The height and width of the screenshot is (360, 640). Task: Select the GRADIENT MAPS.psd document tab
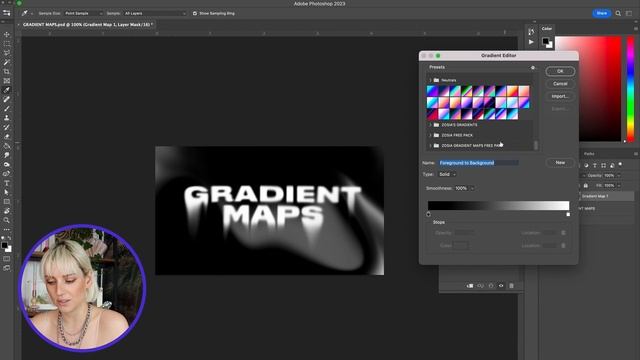point(87,24)
